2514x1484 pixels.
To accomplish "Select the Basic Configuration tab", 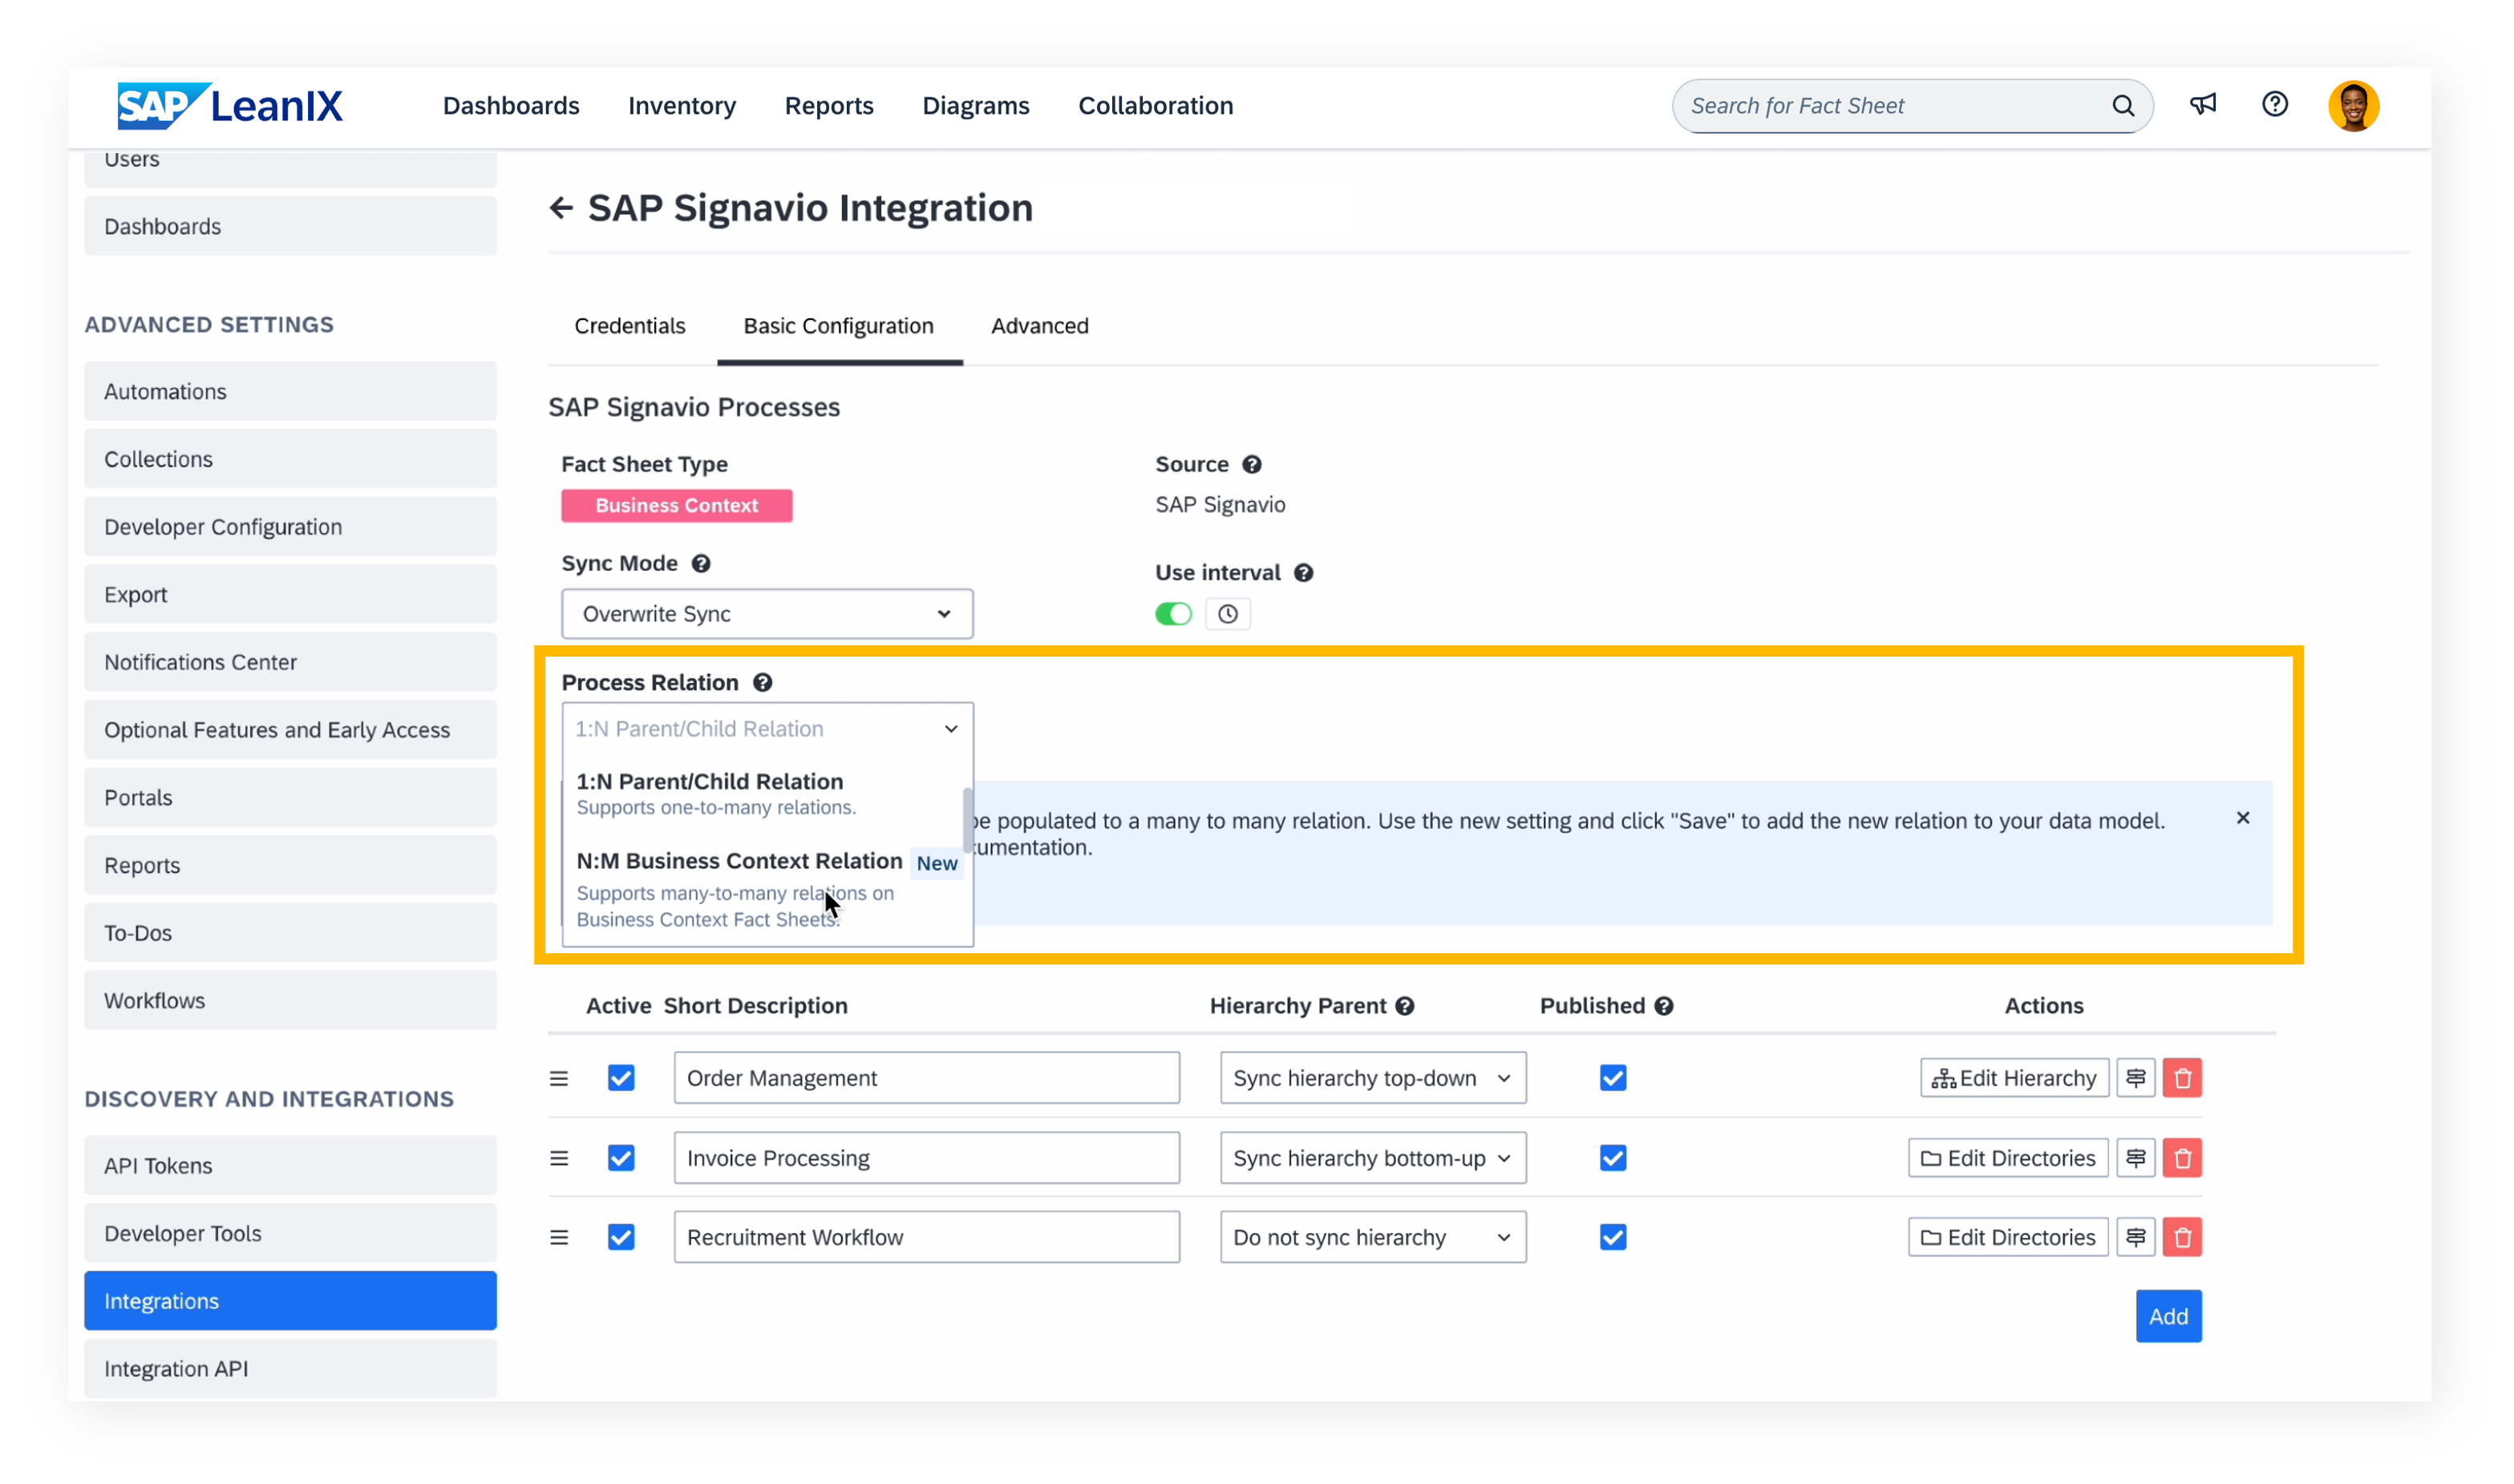I will pyautogui.click(x=839, y=326).
